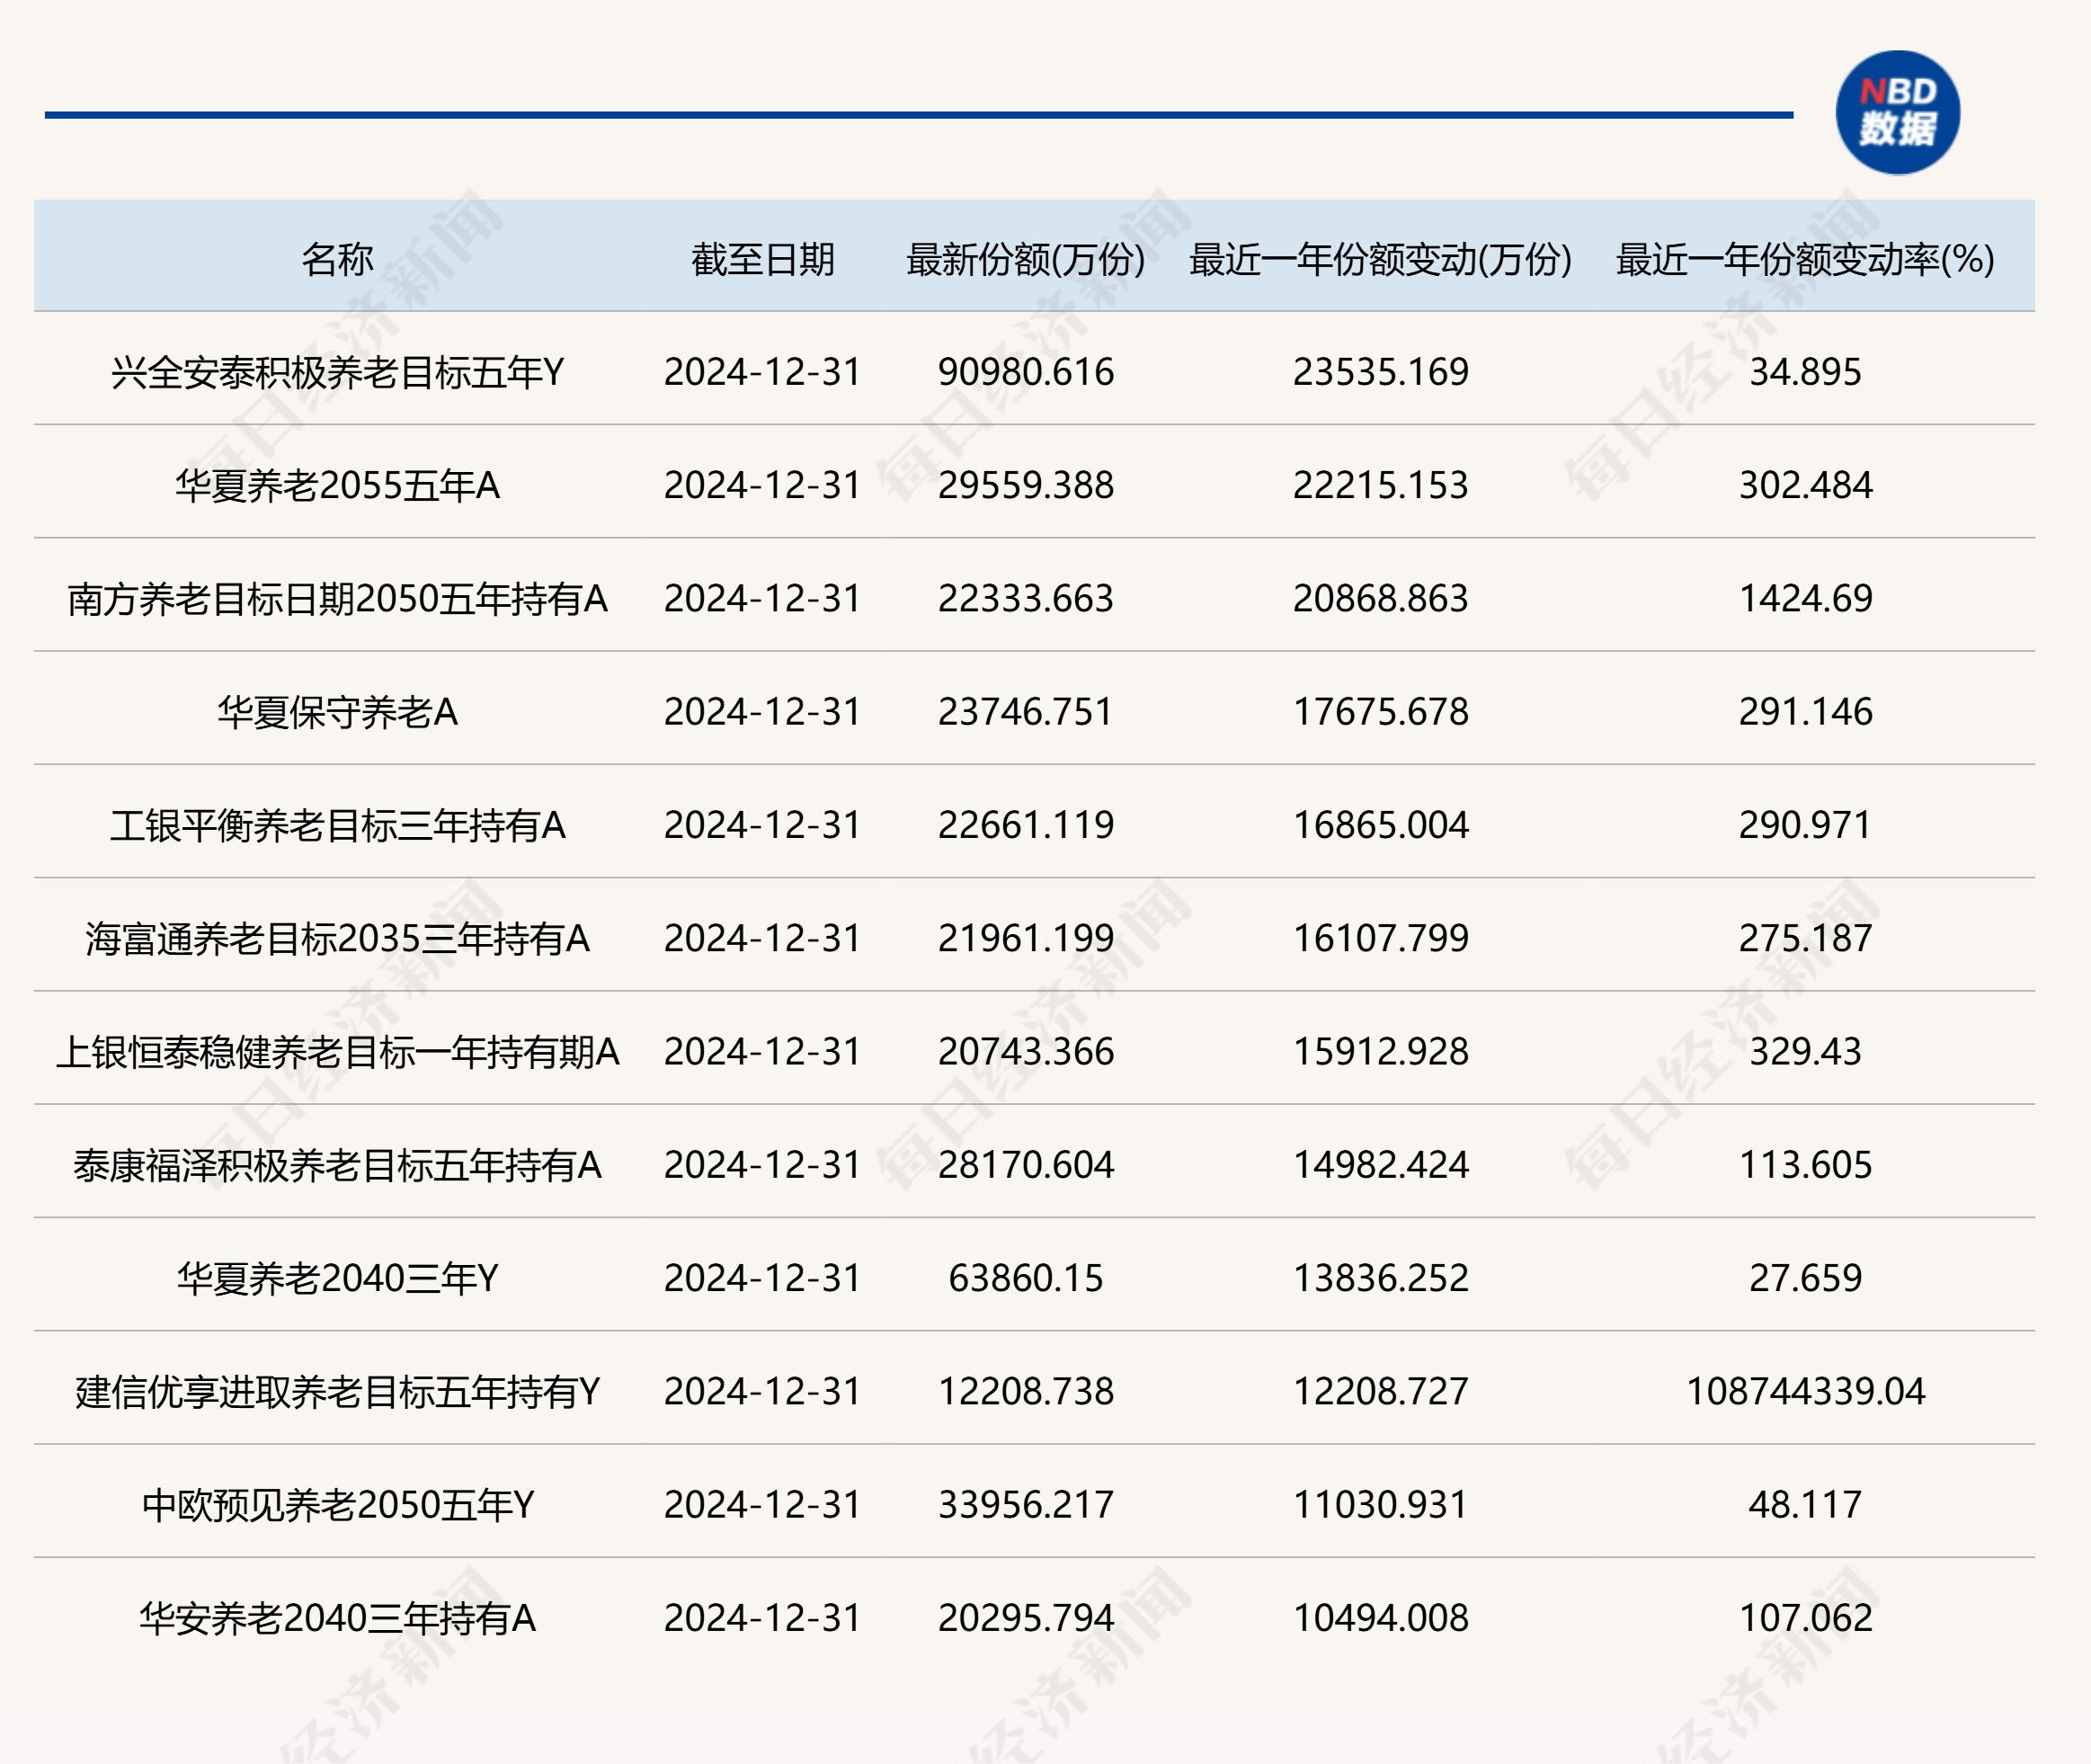Click the share change value 22215.153
Viewport: 2091px width, 1764px height.
click(1381, 485)
